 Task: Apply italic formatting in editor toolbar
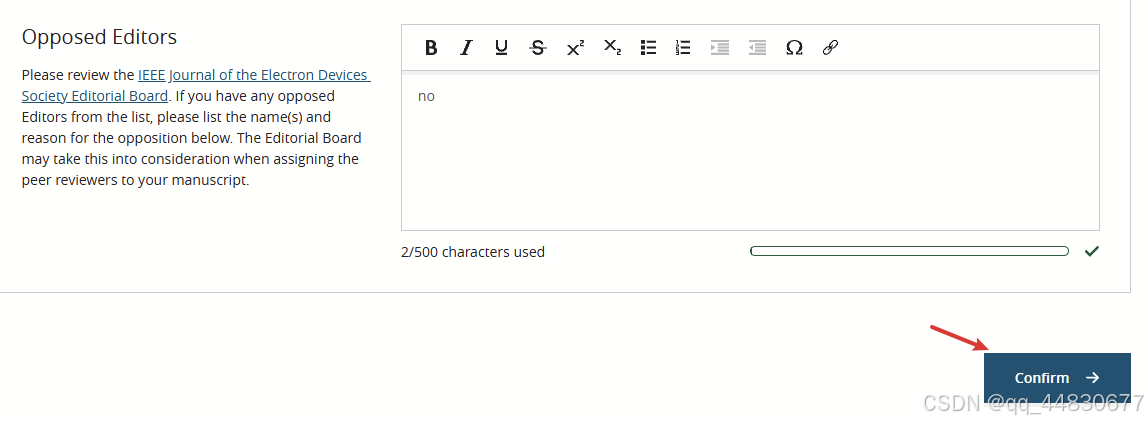466,48
